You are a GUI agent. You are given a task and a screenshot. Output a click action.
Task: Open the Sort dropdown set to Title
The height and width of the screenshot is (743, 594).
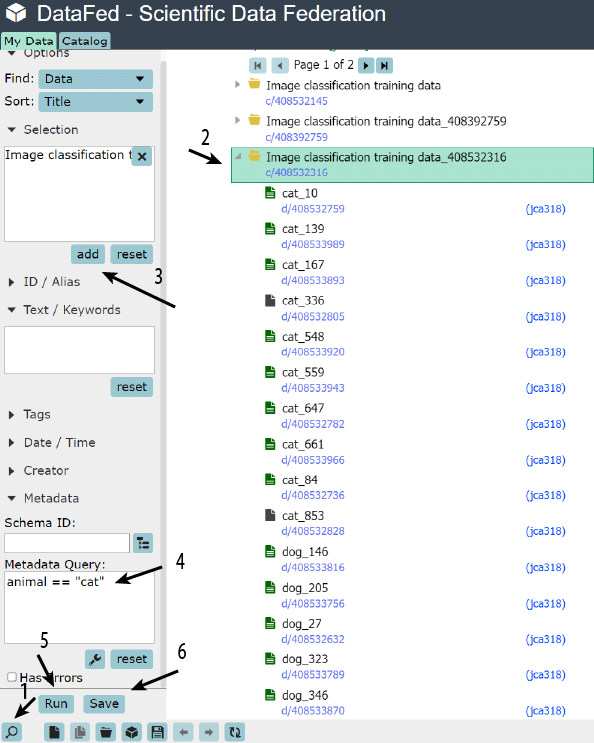click(96, 102)
